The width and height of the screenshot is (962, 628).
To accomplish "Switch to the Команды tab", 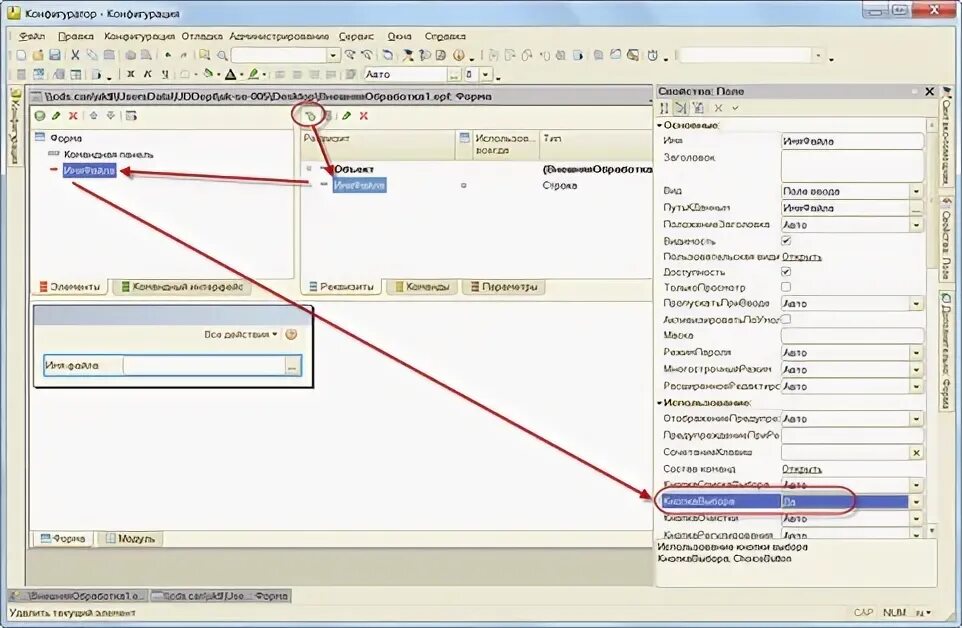I will 422,286.
